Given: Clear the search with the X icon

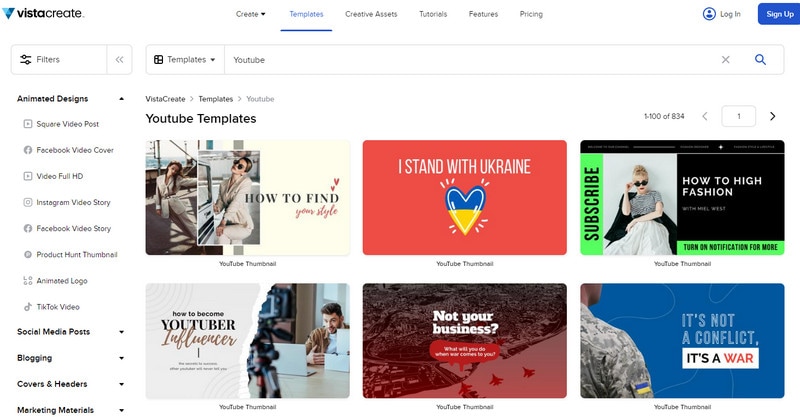Looking at the screenshot, I should pos(725,60).
